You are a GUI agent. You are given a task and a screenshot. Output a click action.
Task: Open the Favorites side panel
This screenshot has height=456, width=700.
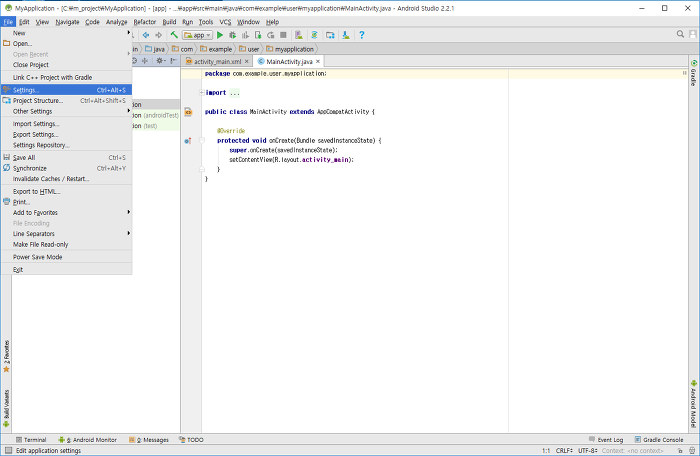coord(6,356)
